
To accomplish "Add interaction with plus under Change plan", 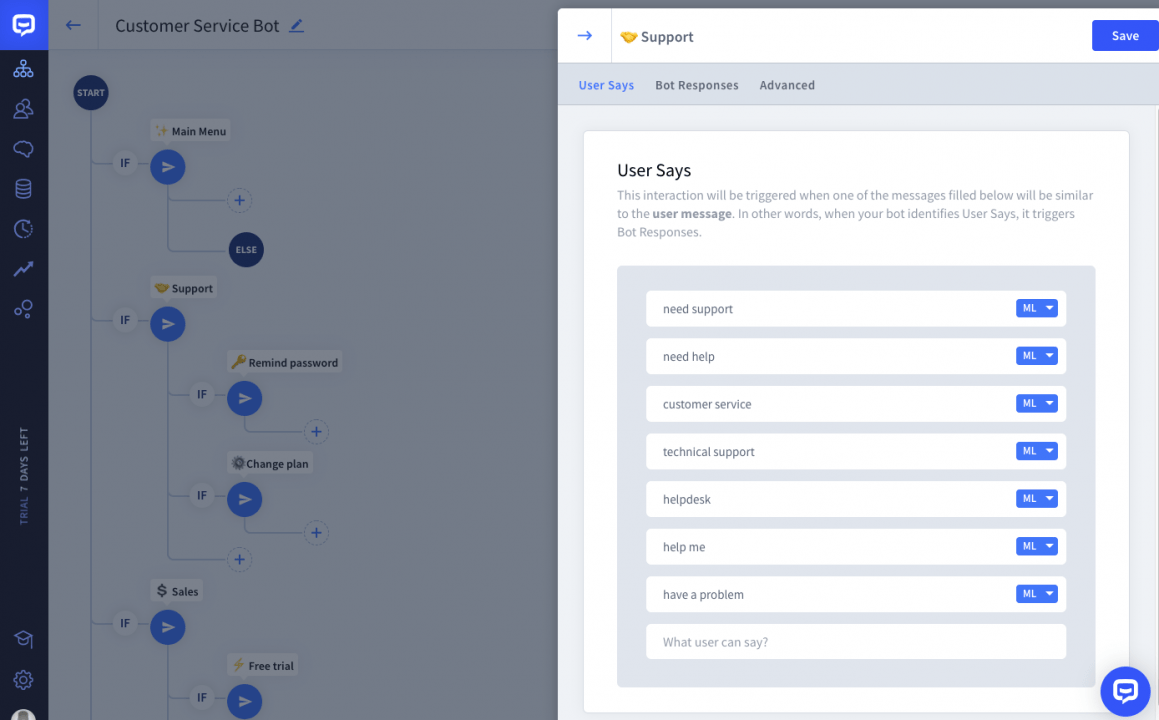I will (x=316, y=533).
